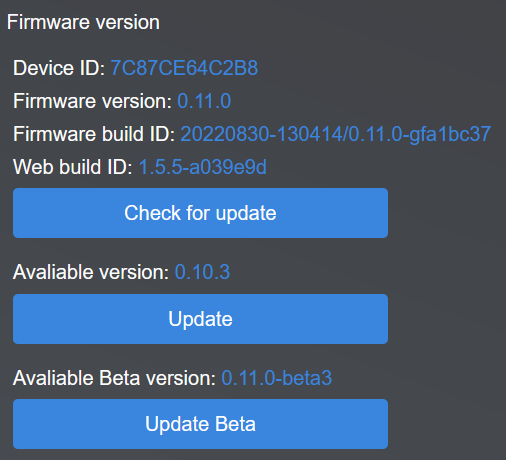The width and height of the screenshot is (506, 460).
Task: Select the timestamp 20220830-130414 in the build ID
Action: click(261, 134)
